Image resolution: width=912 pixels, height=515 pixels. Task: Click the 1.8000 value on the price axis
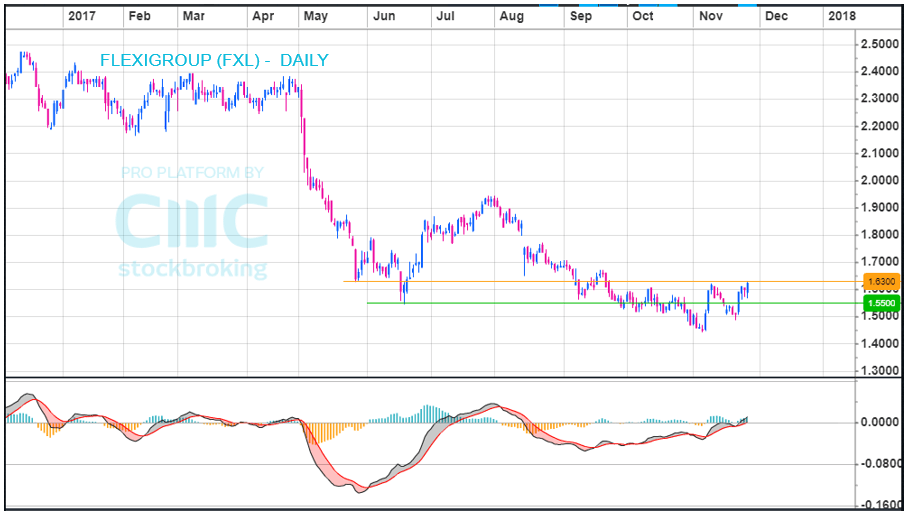tap(880, 235)
